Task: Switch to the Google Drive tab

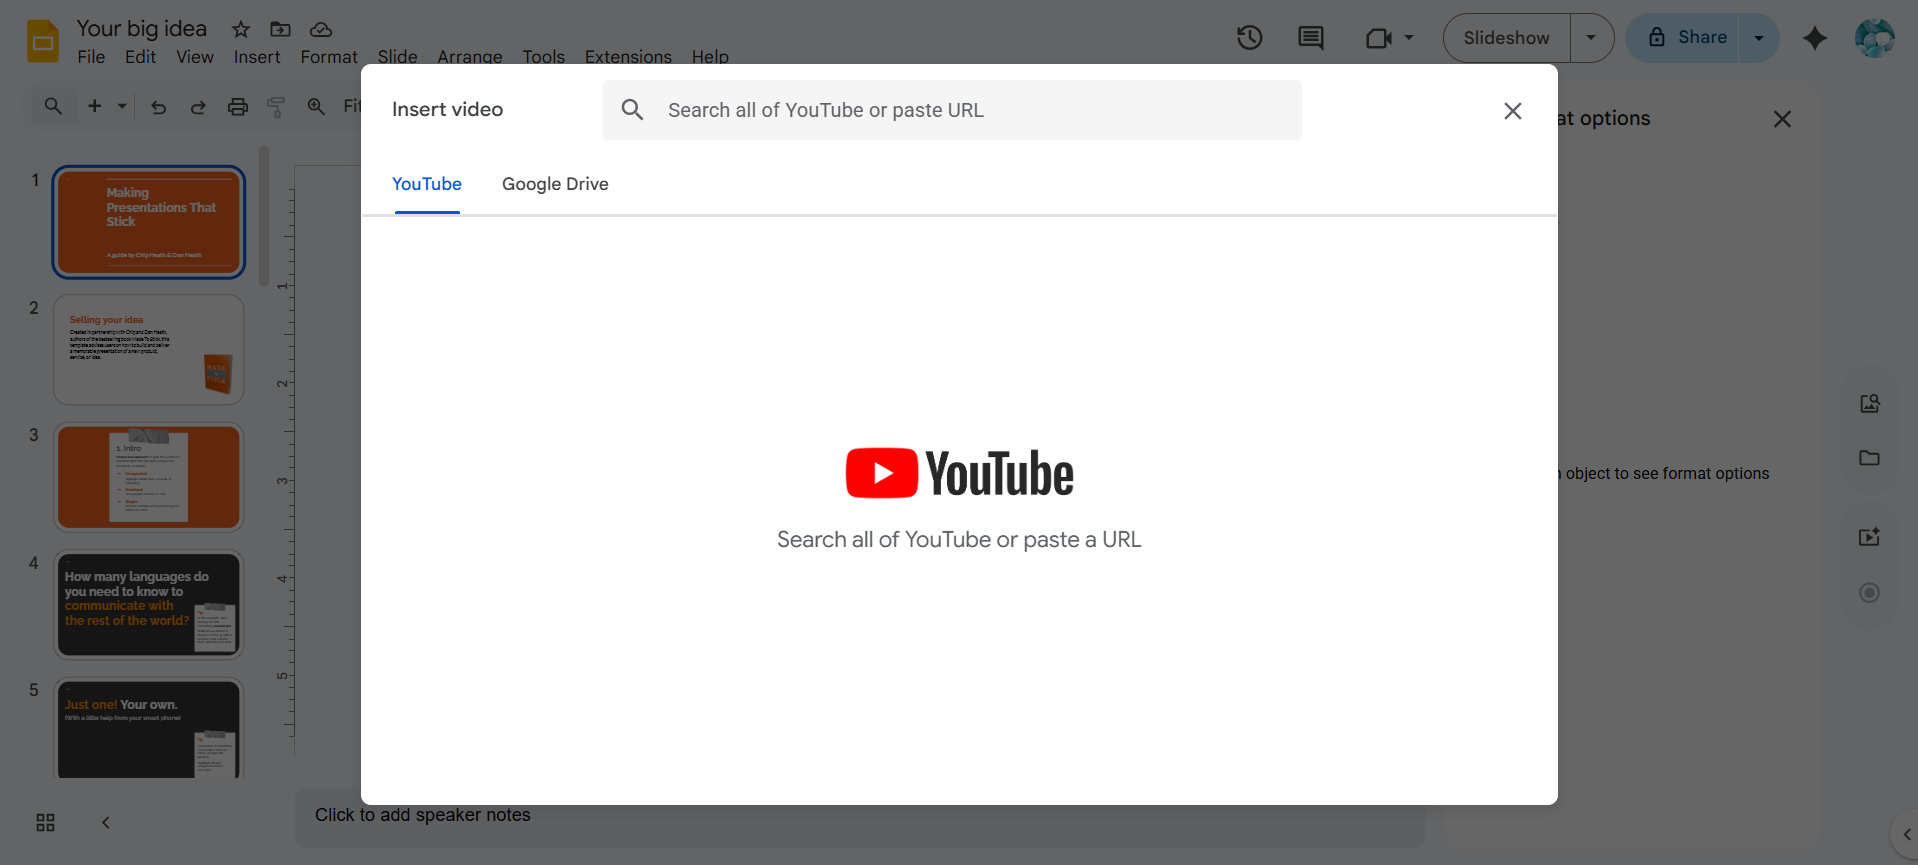Action: [555, 184]
